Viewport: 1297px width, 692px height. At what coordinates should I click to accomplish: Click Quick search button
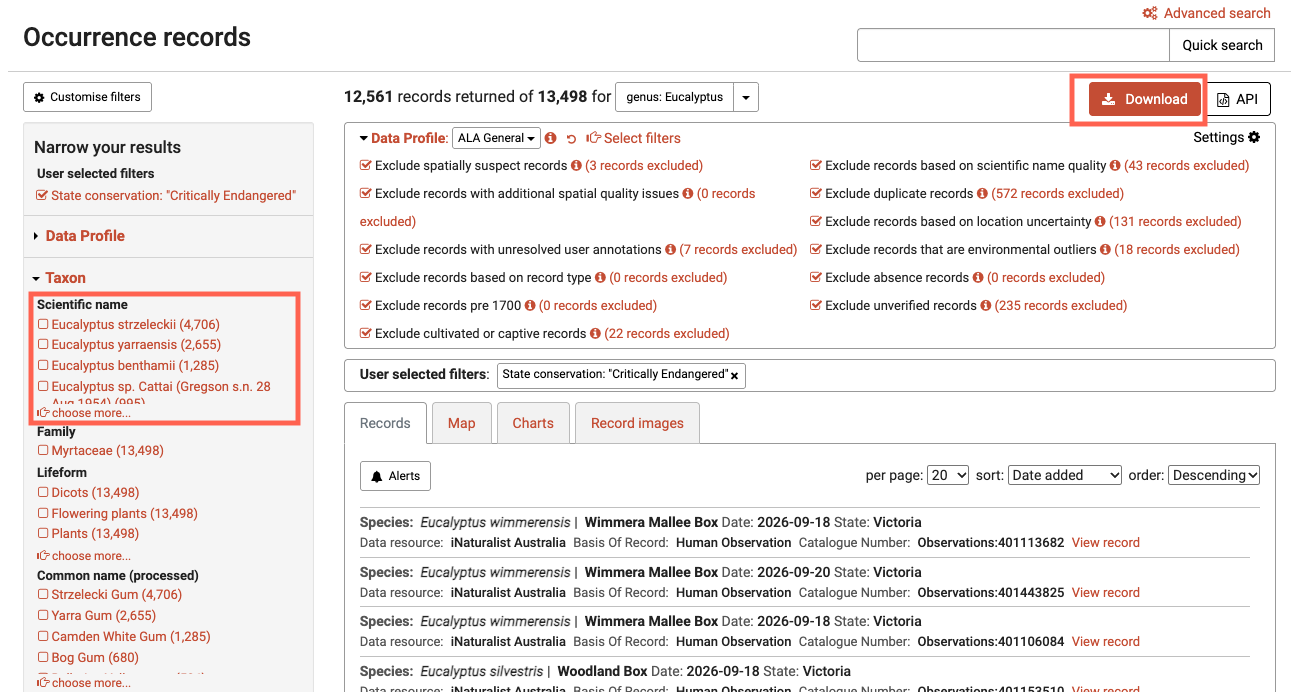[1222, 45]
